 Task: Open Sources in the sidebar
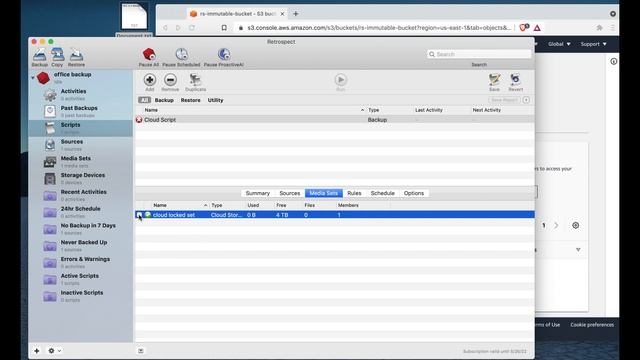(81, 145)
